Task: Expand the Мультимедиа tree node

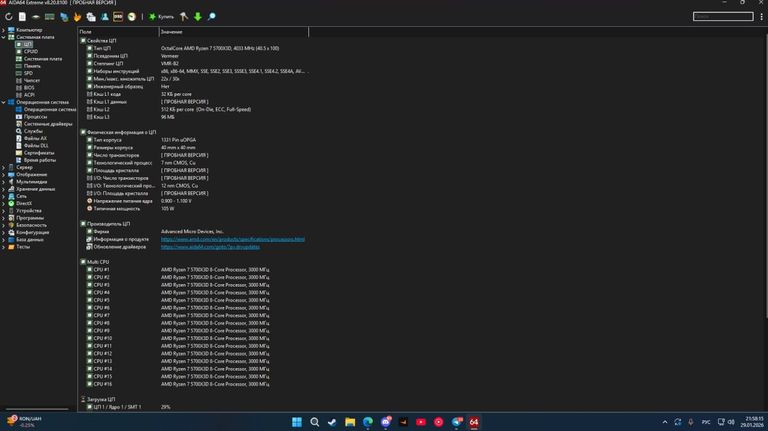Action: tap(4, 182)
